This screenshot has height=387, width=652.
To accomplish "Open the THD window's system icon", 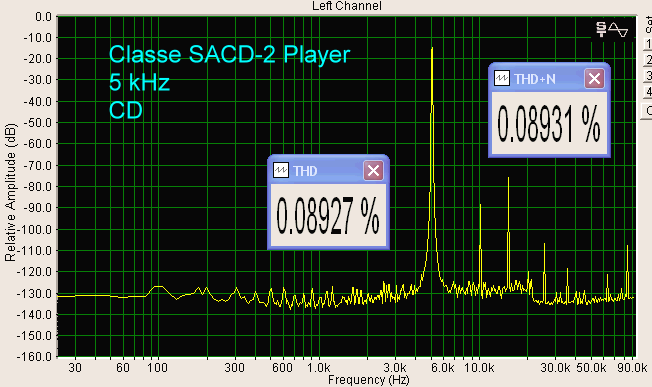I will pos(281,170).
